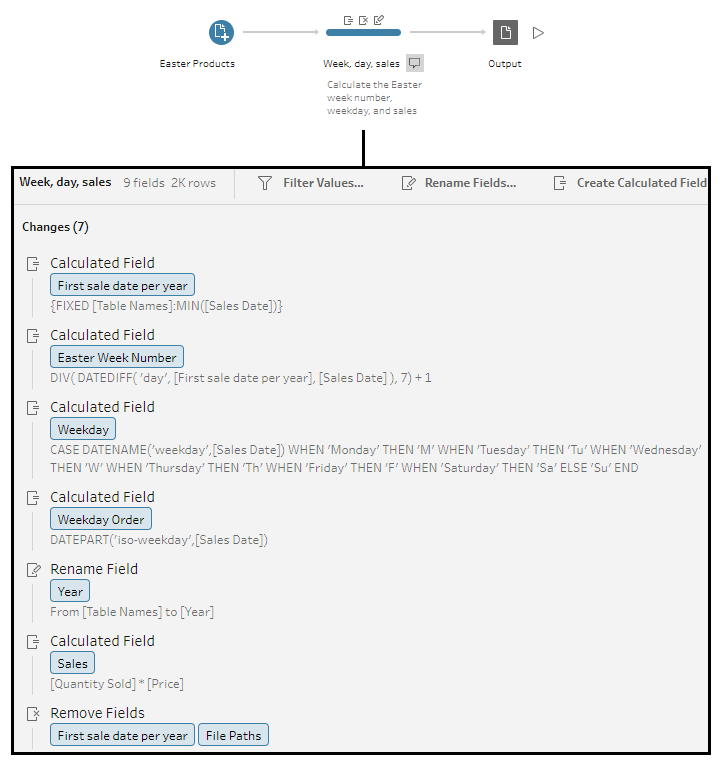Open the Filter Values option
Image resolution: width=724 pixels, height=768 pixels.
point(310,183)
